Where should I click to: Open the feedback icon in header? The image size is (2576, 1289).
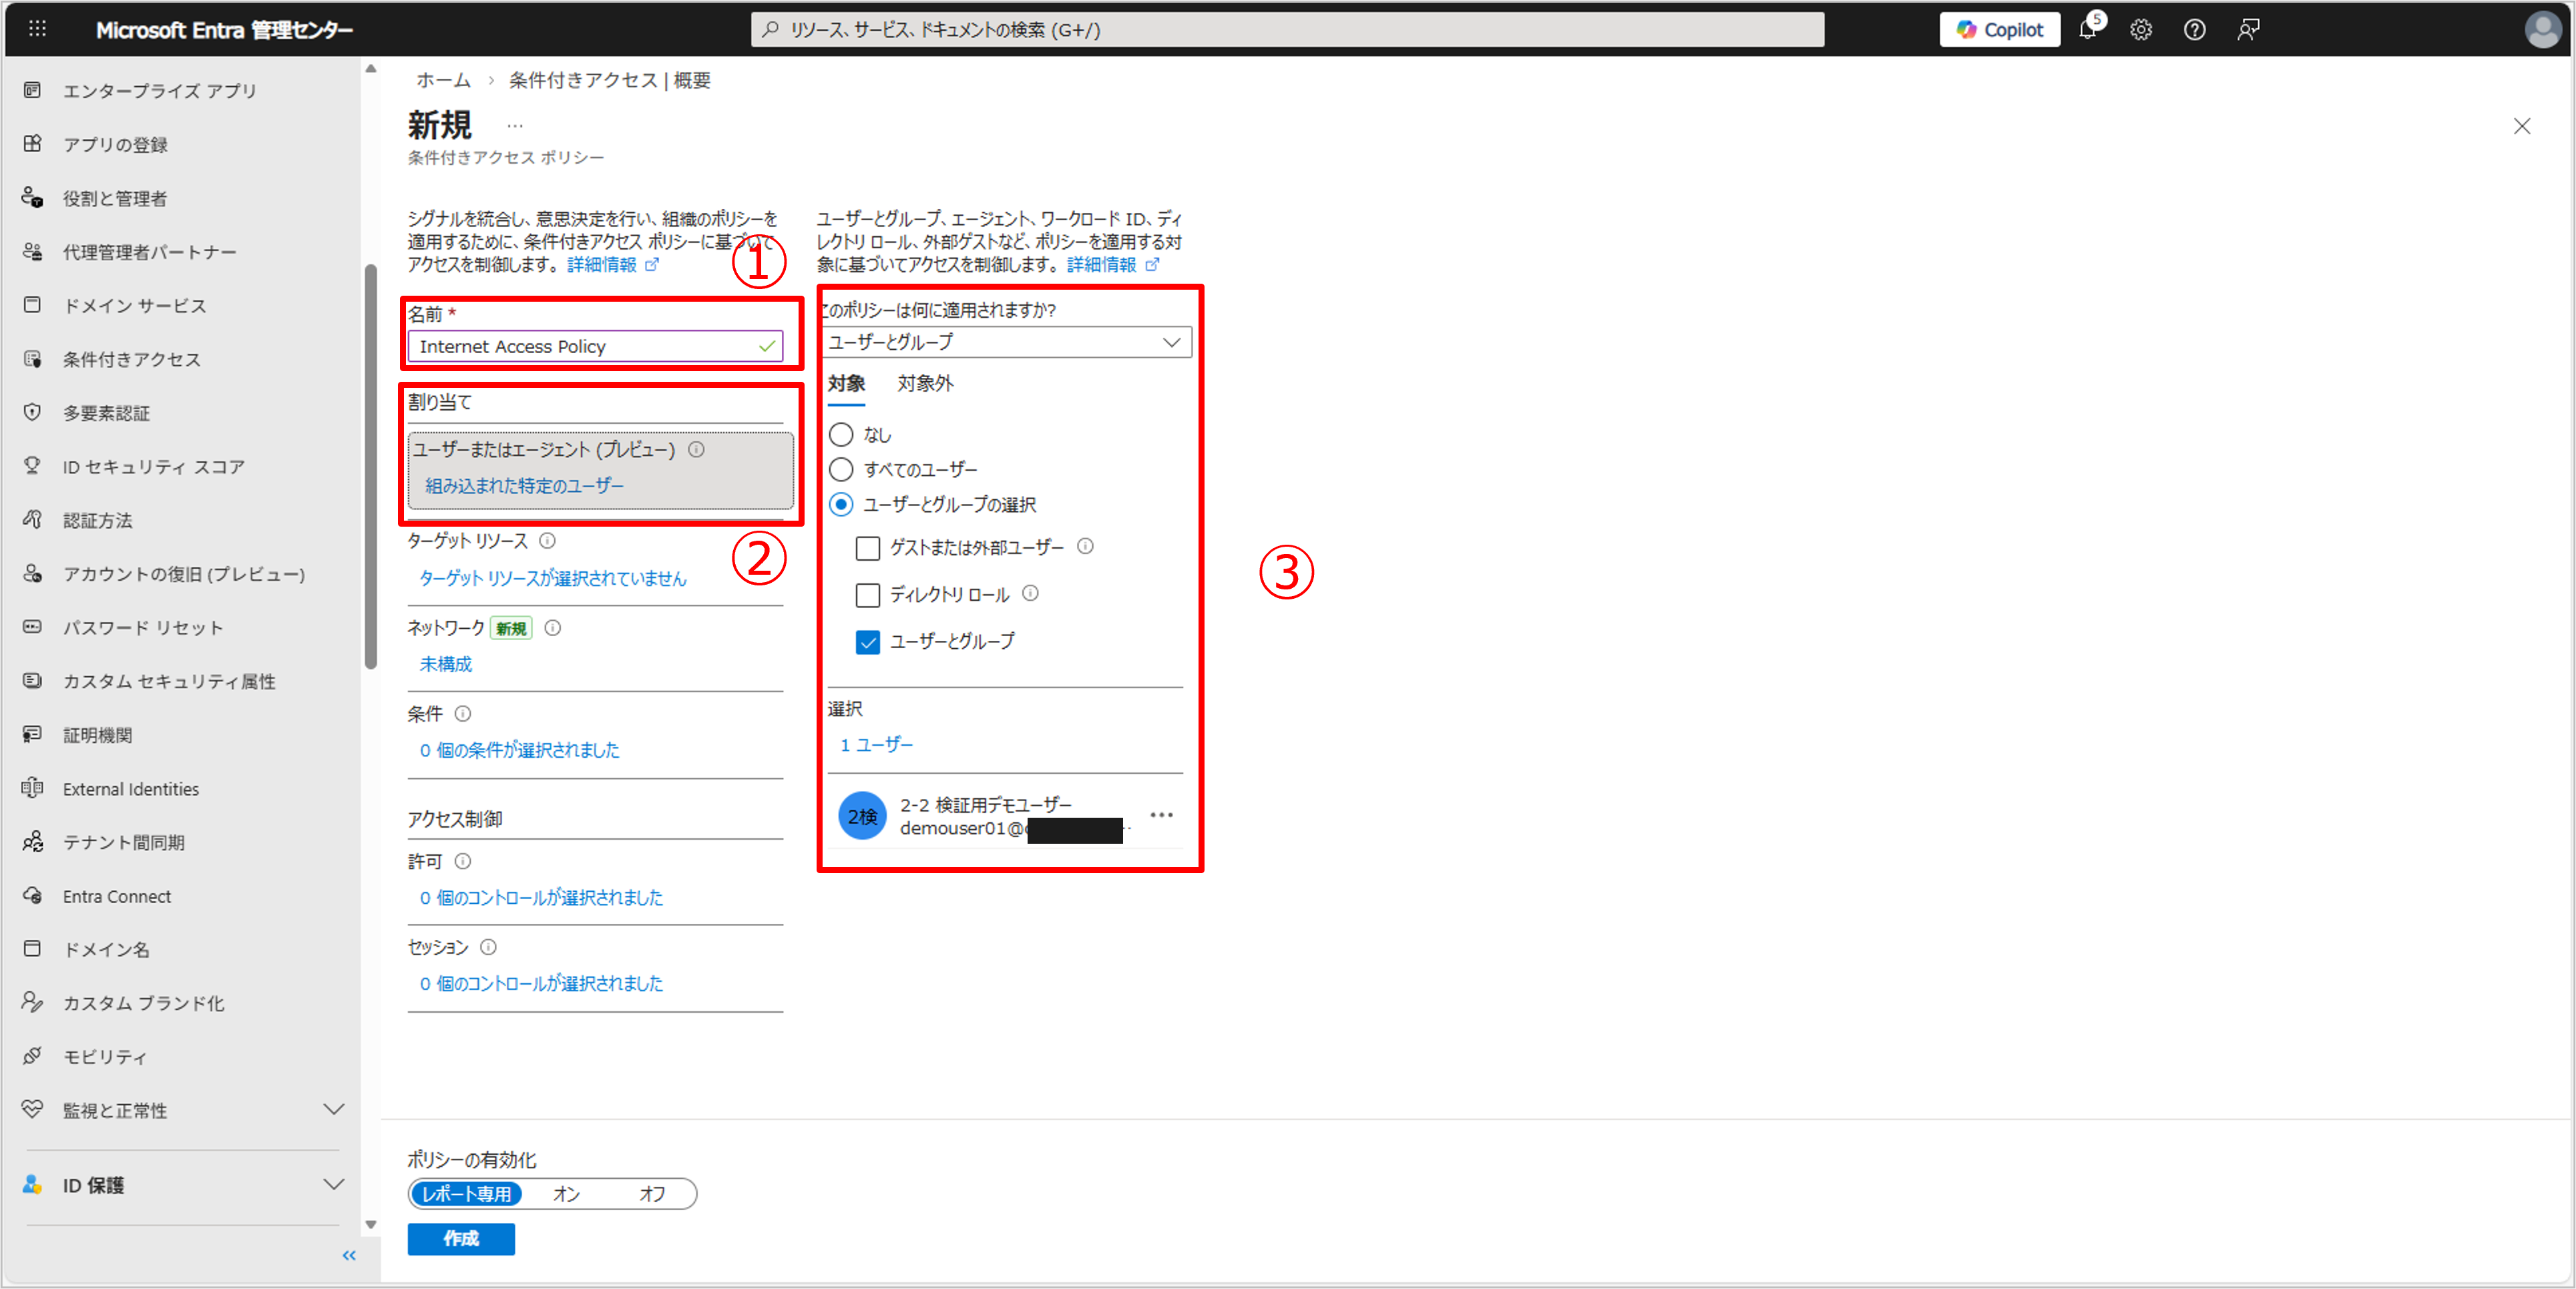click(x=2248, y=30)
